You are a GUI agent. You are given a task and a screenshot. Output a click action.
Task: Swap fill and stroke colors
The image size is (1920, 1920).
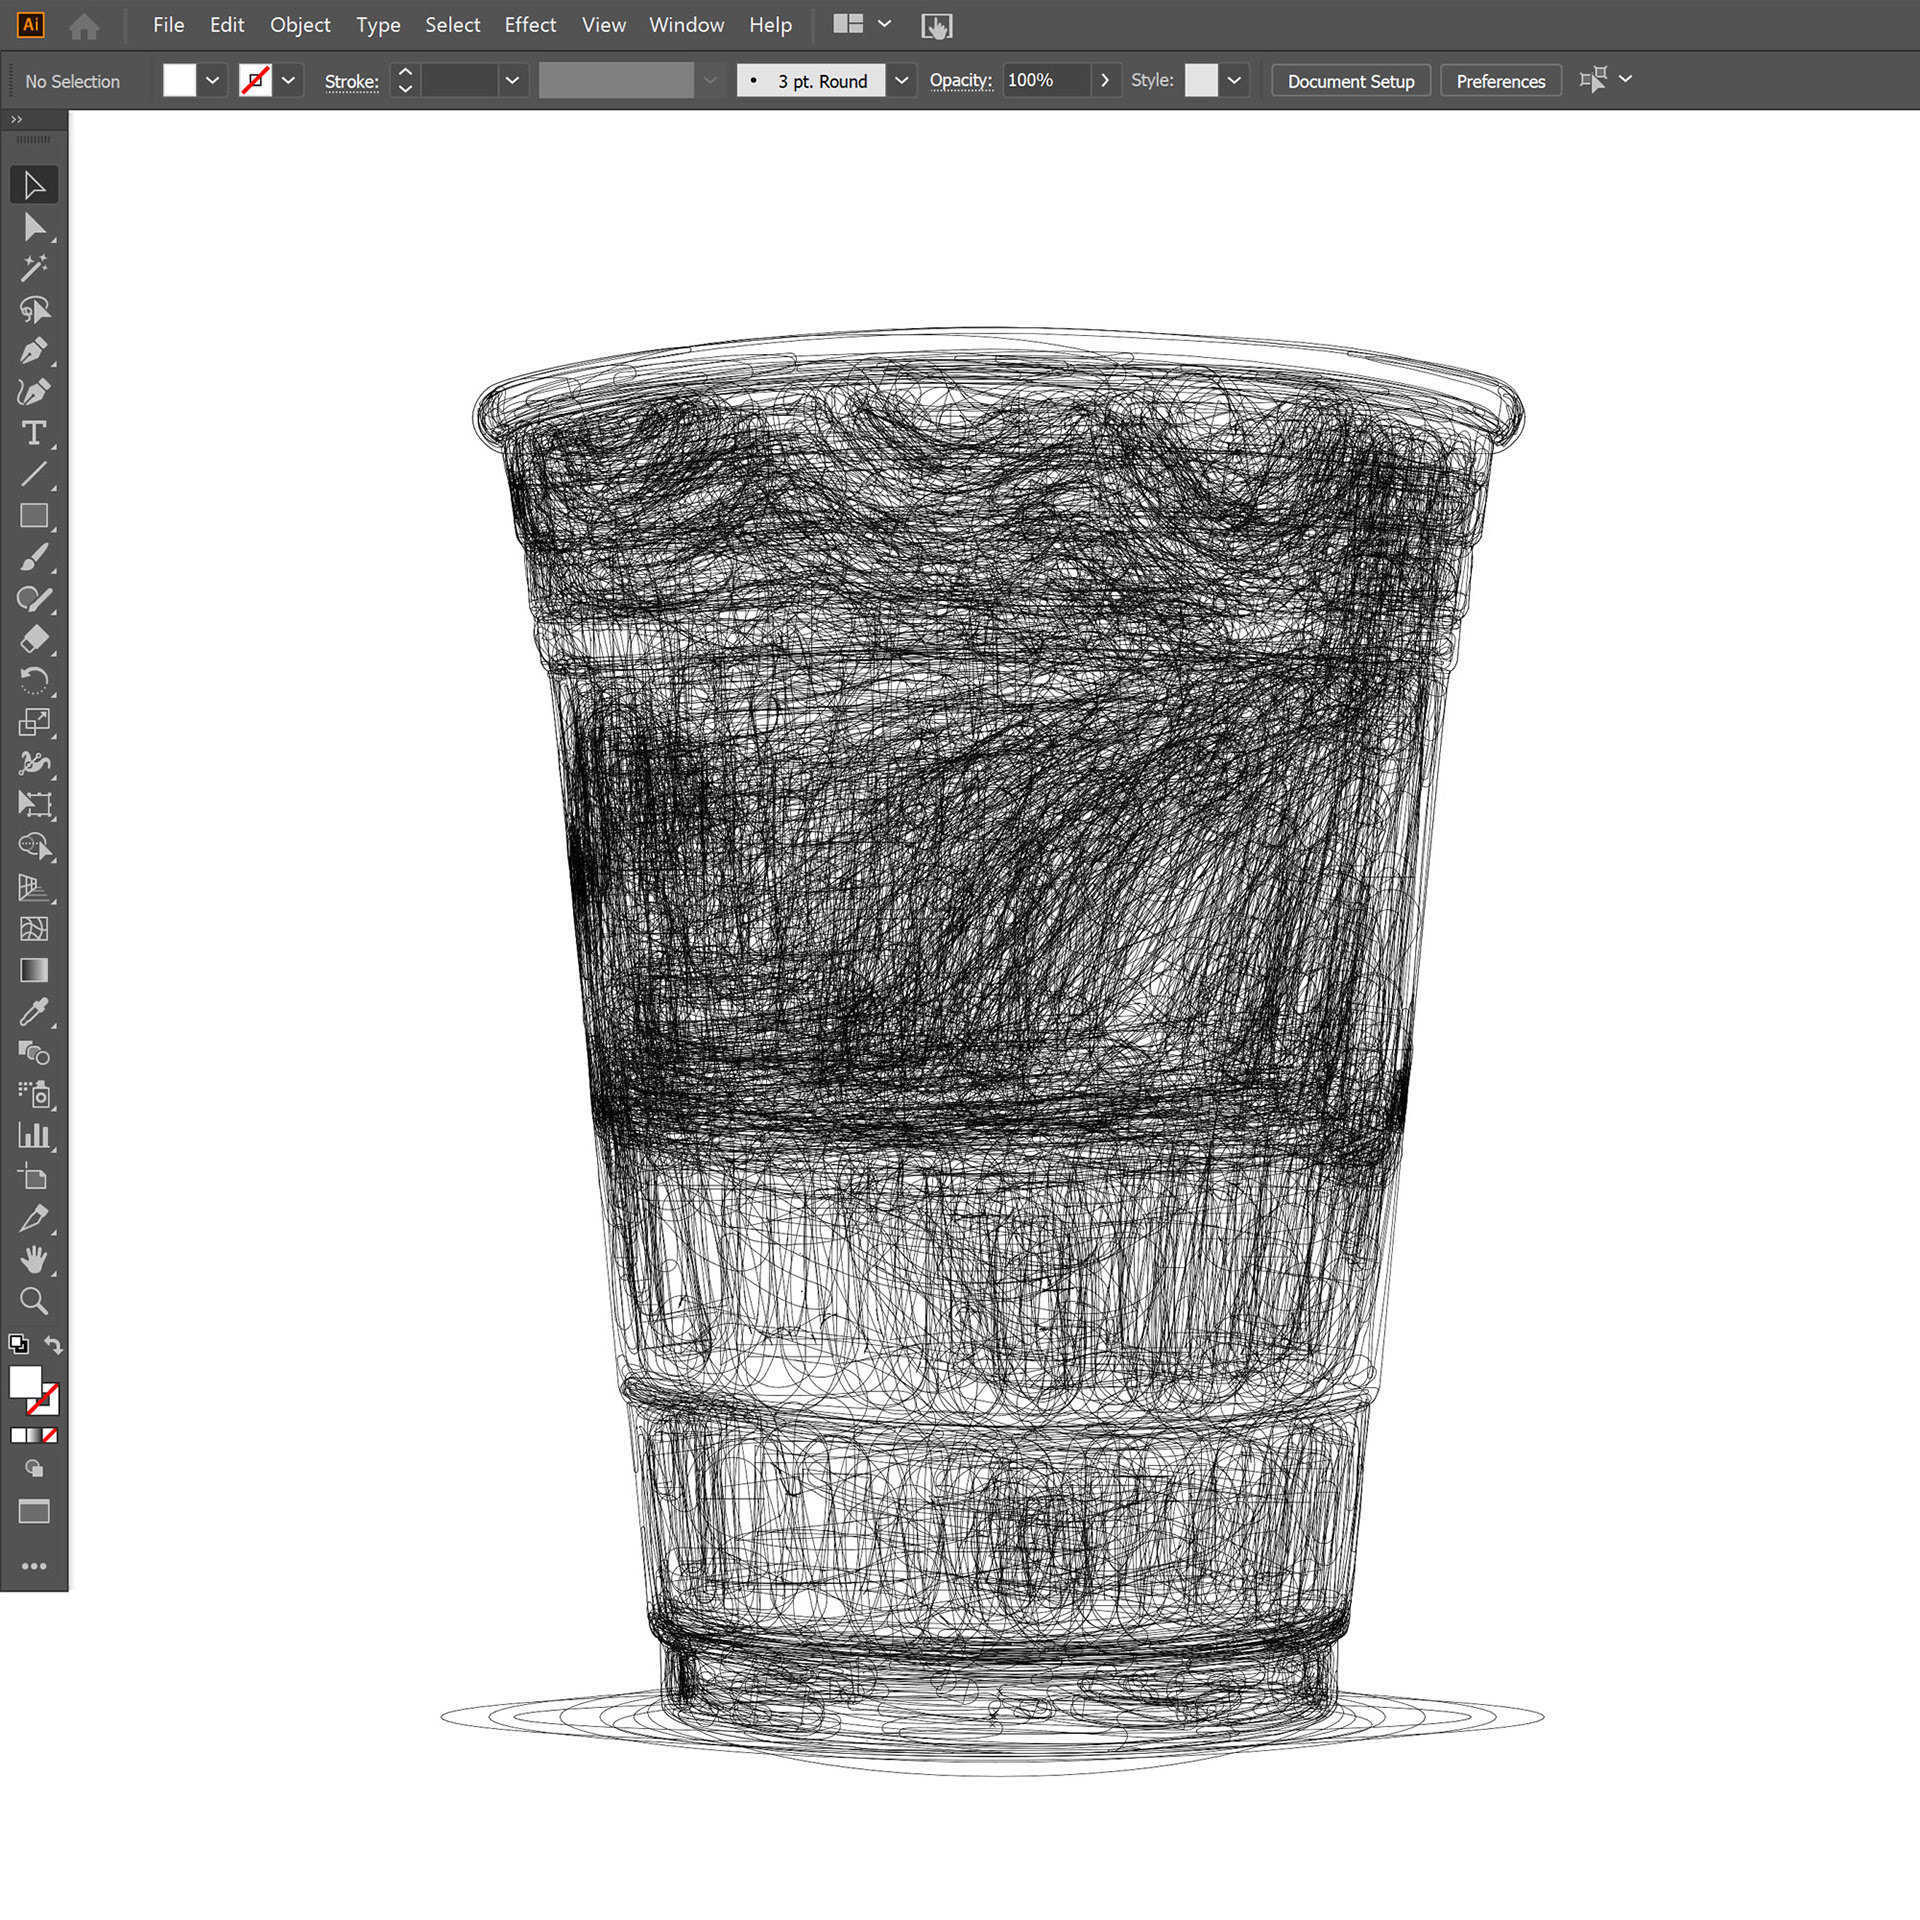54,1345
